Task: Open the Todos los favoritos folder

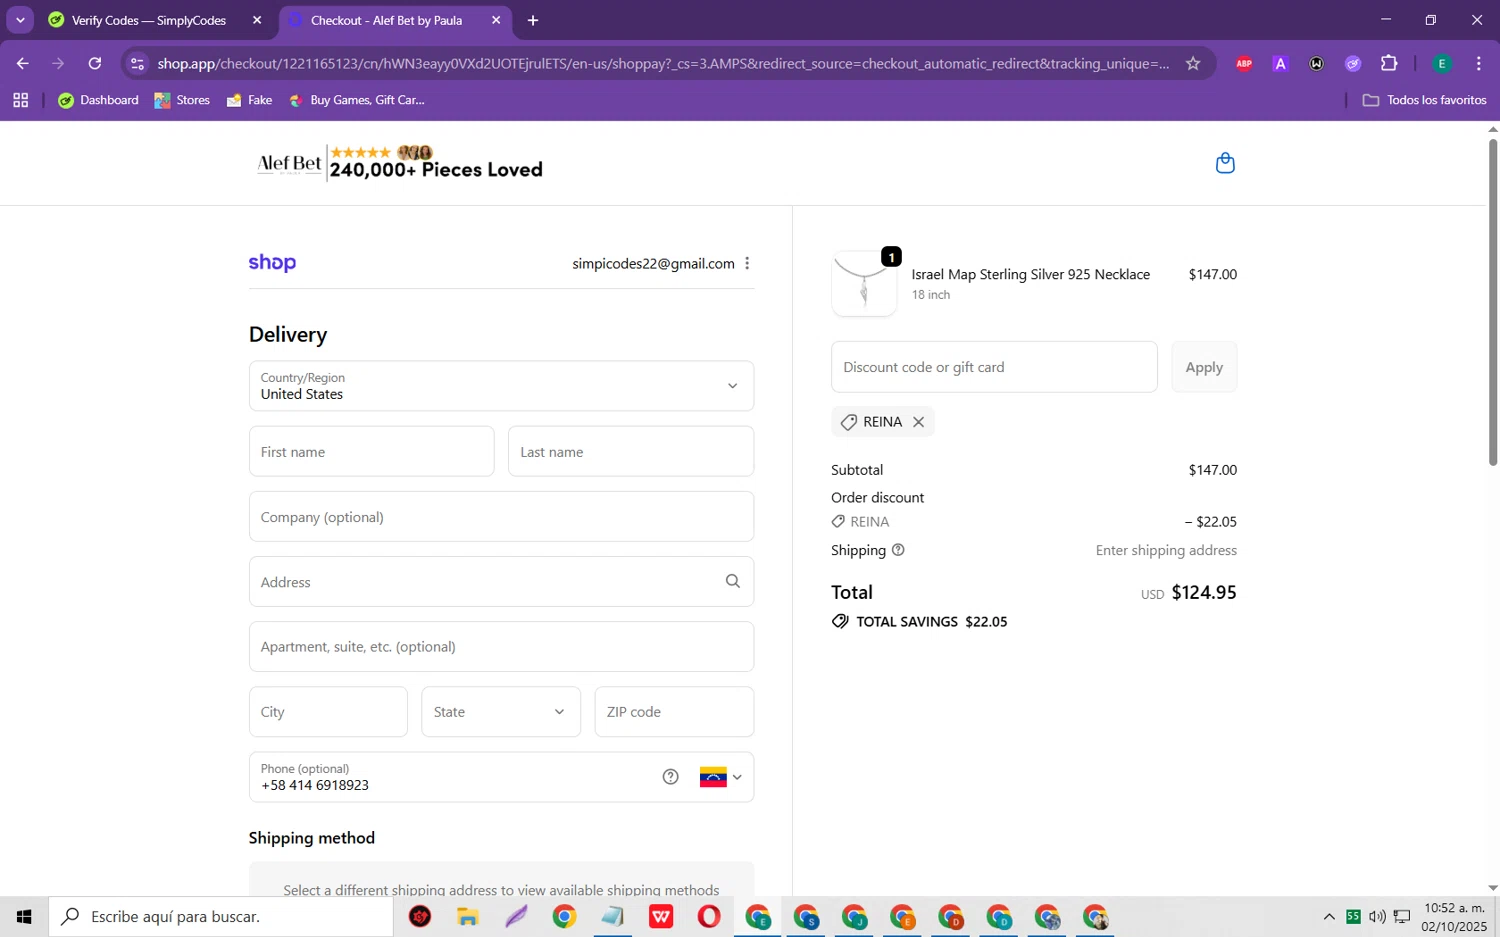Action: pos(1425,100)
